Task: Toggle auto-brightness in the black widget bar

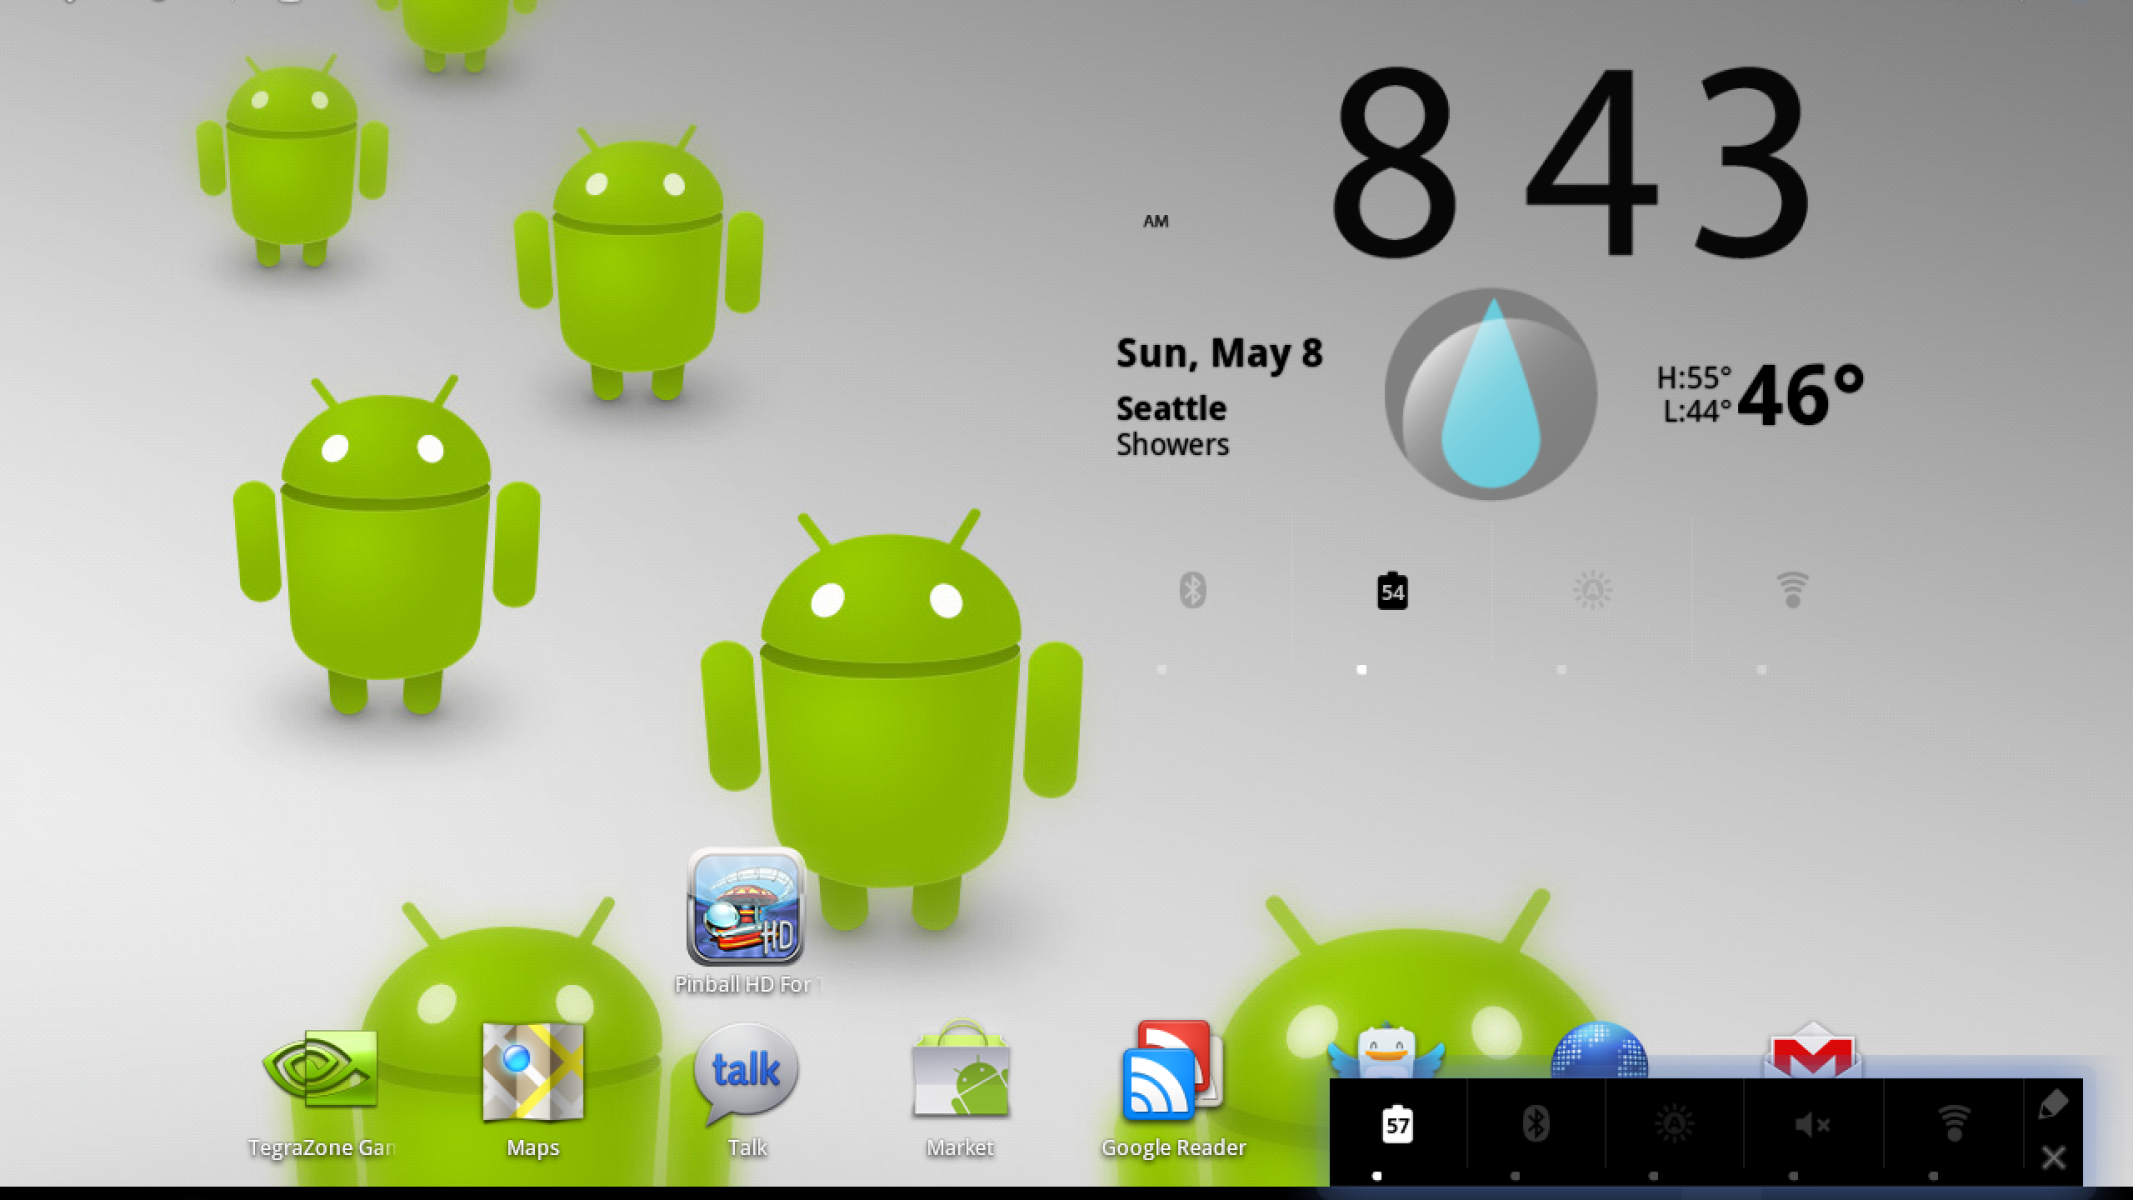Action: [1674, 1124]
